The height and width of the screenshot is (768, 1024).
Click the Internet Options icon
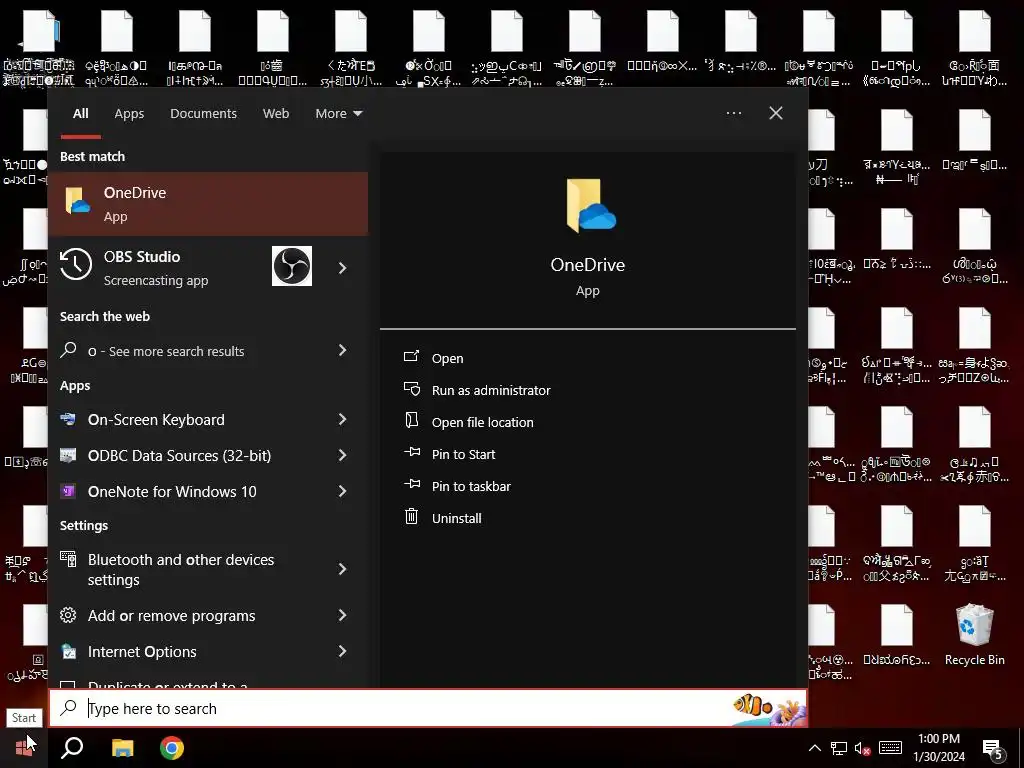pyautogui.click(x=68, y=651)
